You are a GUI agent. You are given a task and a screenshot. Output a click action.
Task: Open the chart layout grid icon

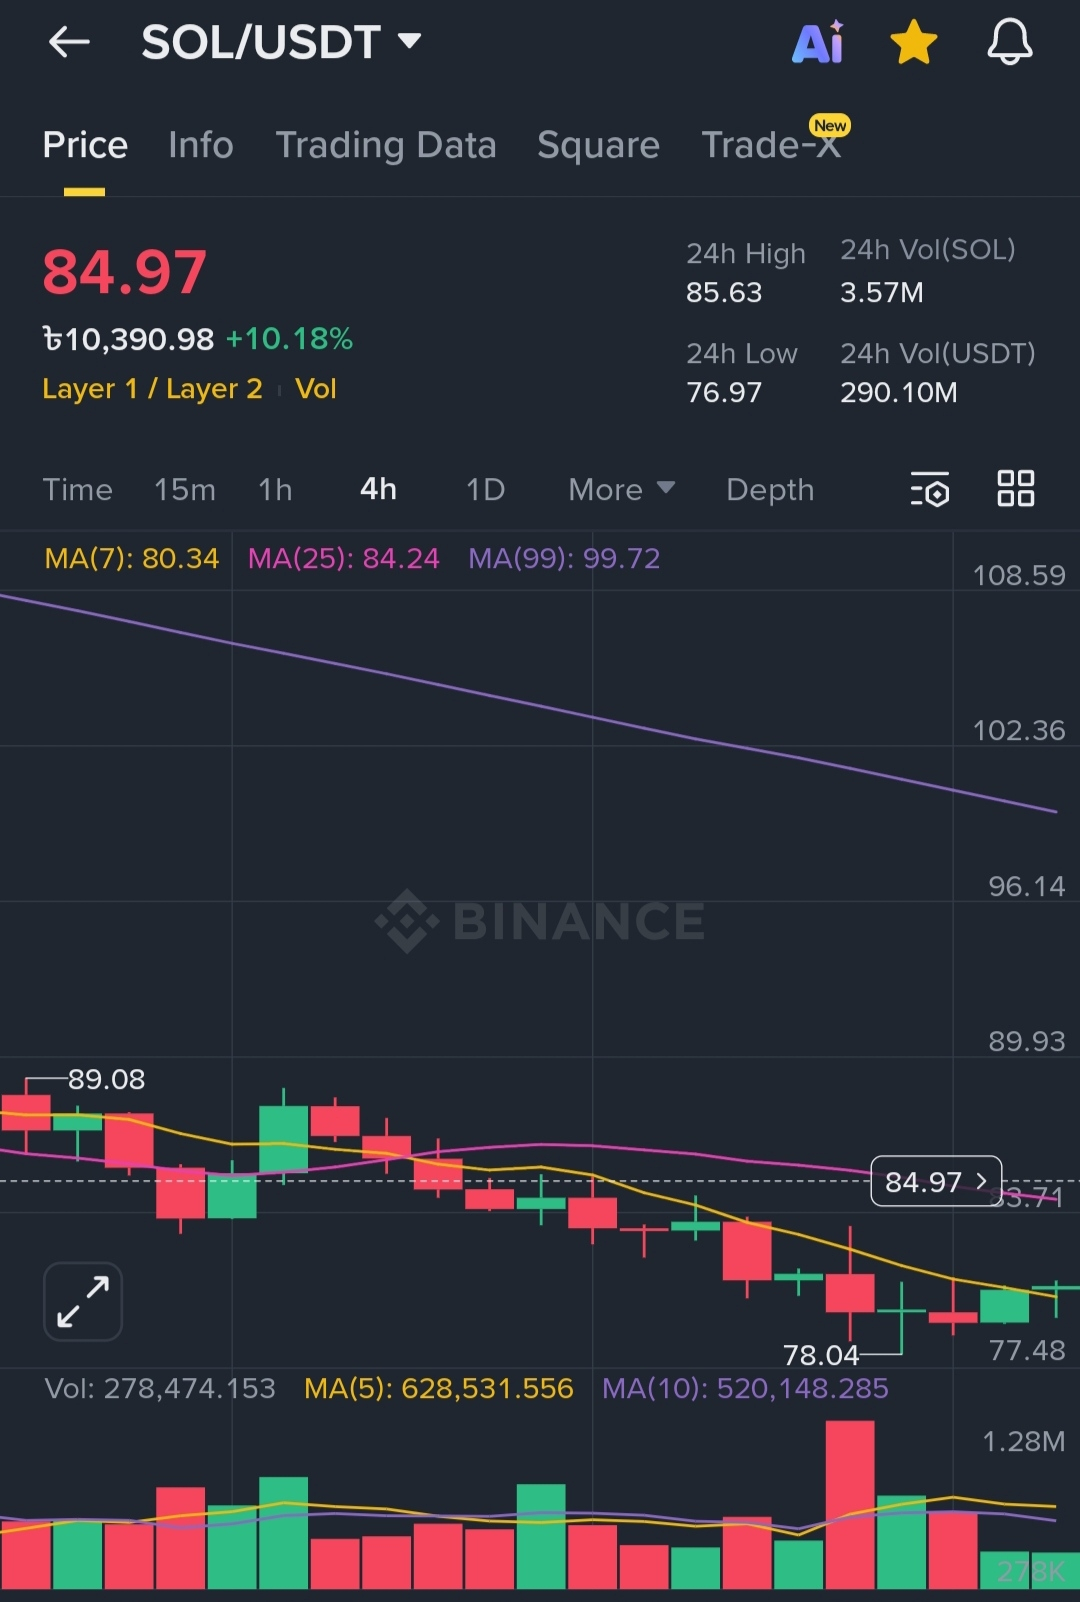(x=1016, y=489)
